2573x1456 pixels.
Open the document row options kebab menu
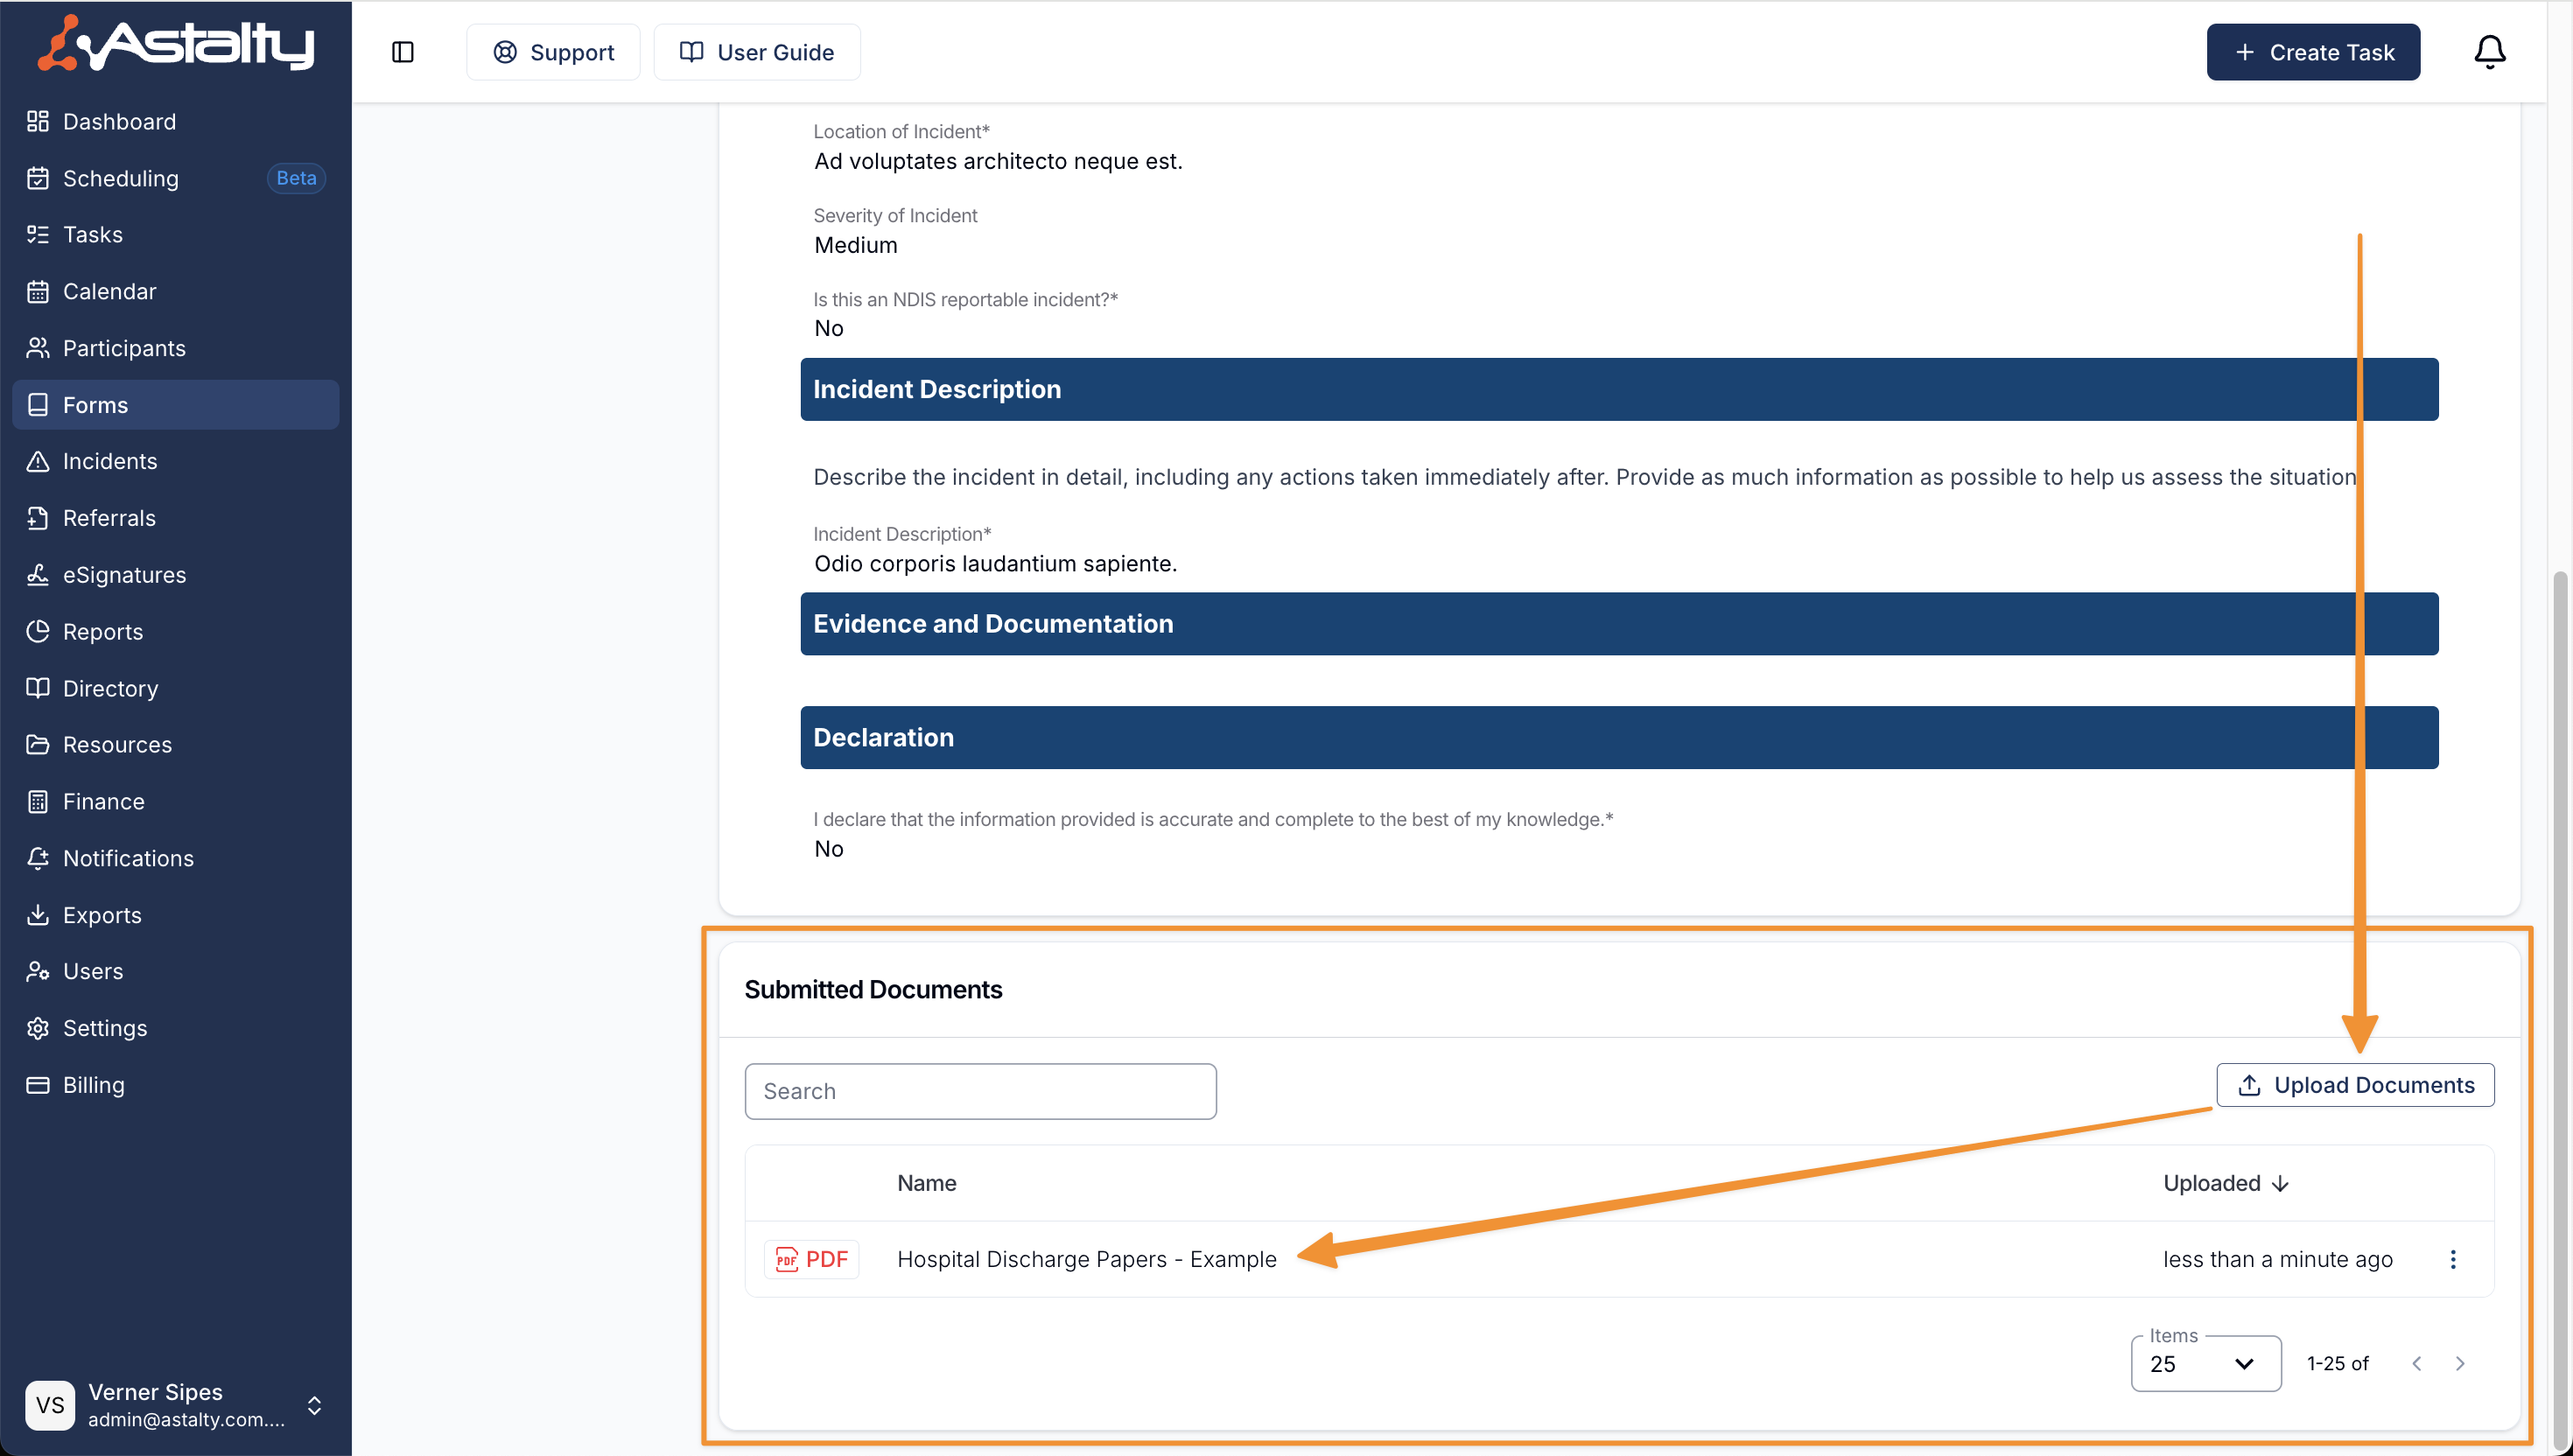point(2452,1259)
